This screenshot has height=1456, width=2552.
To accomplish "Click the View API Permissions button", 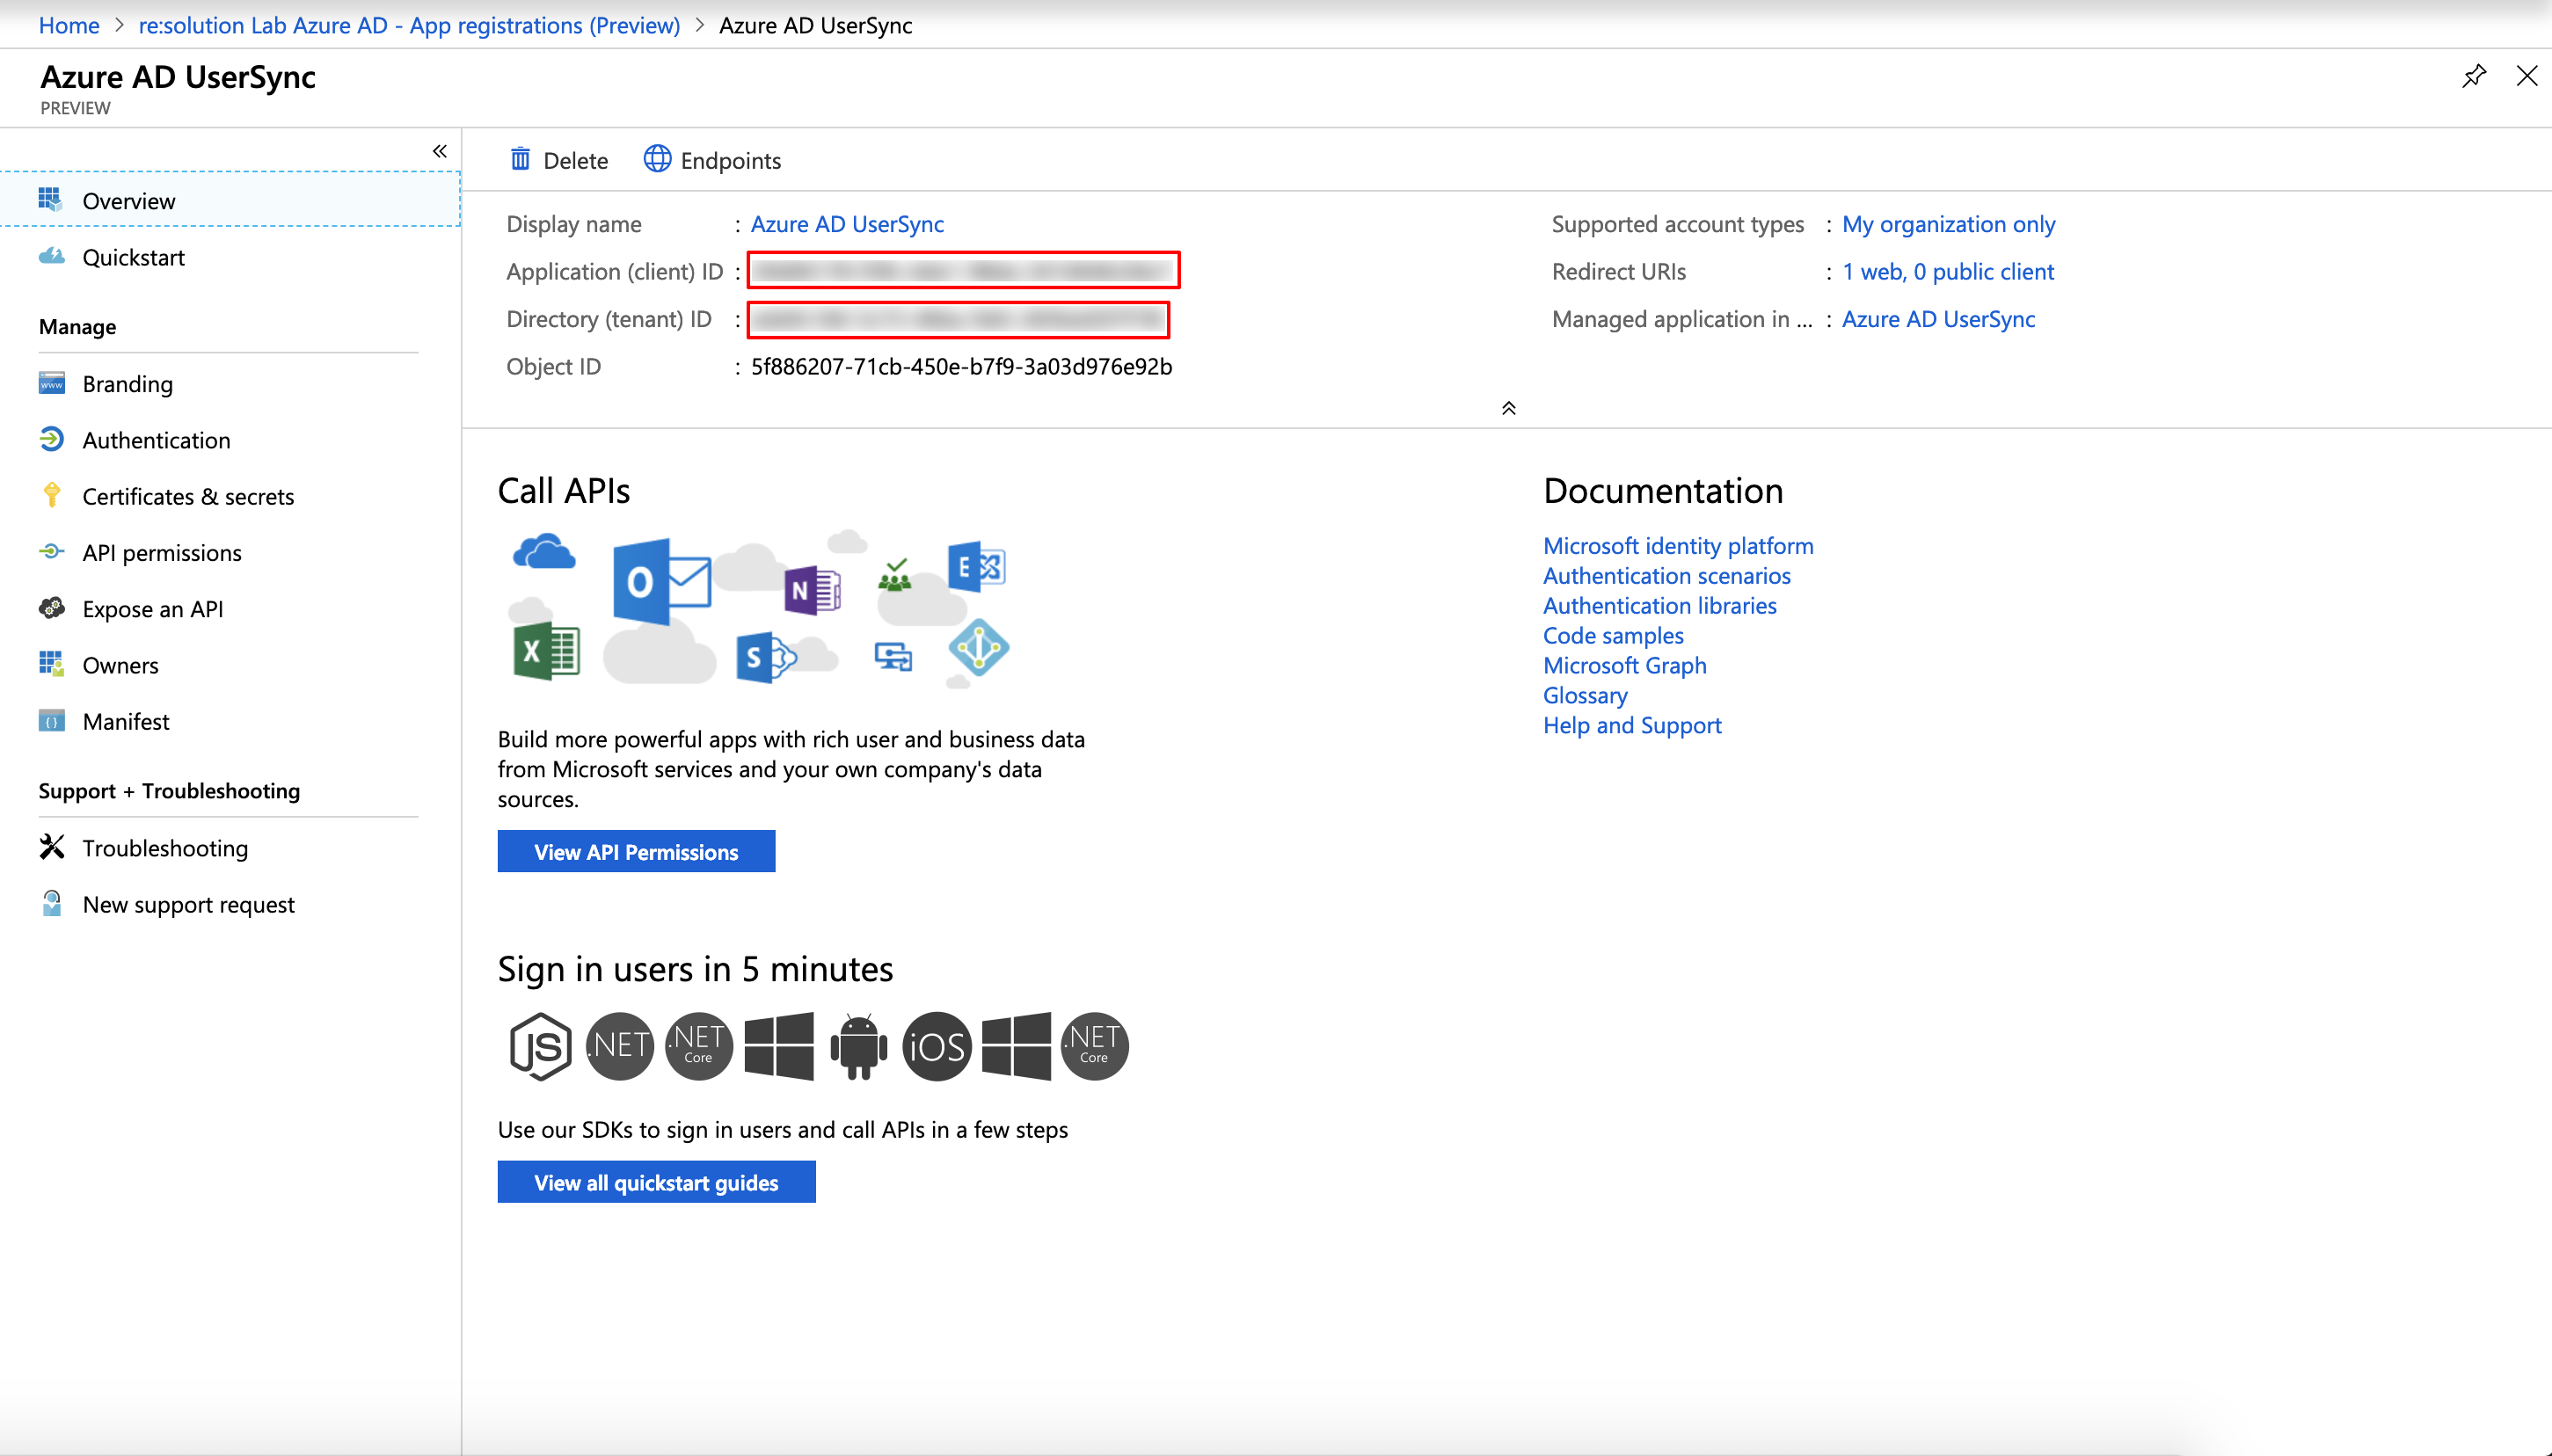I will click(636, 852).
